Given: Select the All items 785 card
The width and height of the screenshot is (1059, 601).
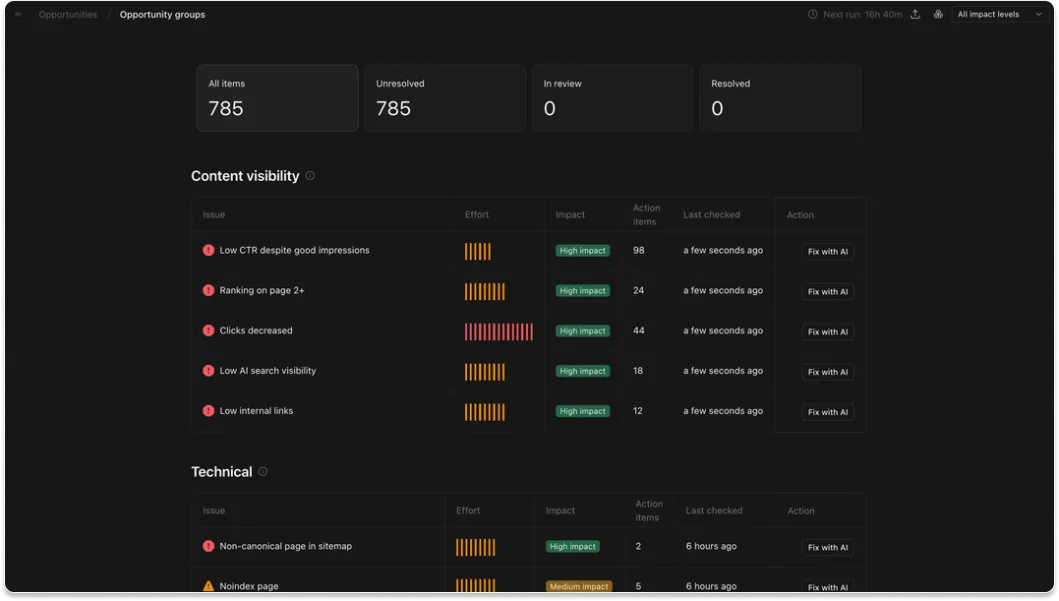Looking at the screenshot, I should [x=277, y=98].
